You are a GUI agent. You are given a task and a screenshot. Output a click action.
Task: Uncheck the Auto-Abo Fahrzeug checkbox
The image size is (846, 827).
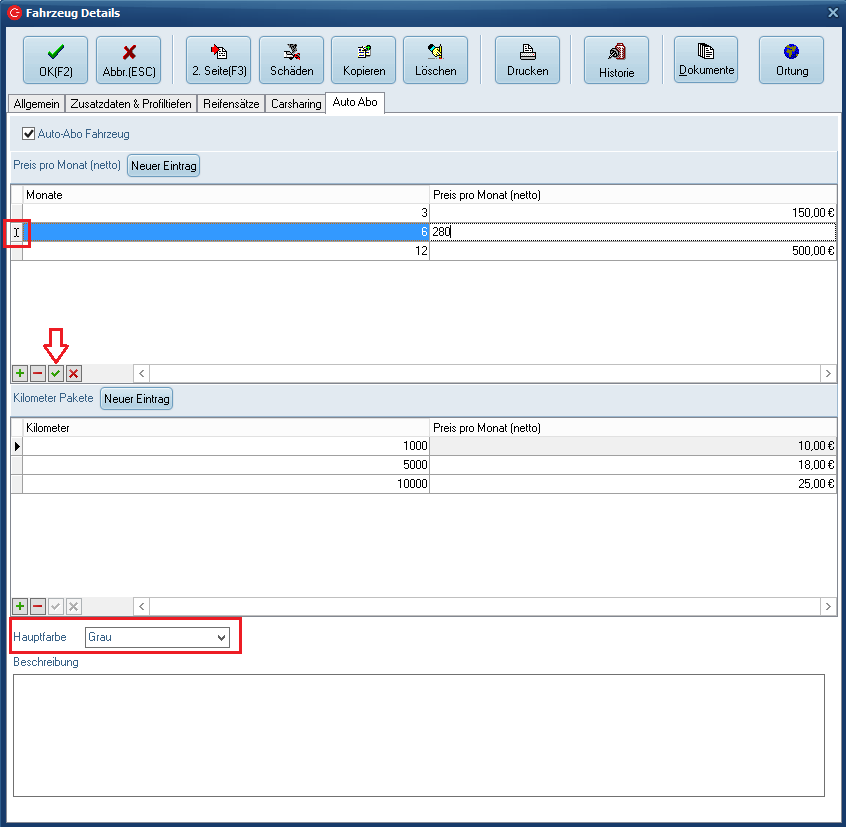[x=29, y=133]
